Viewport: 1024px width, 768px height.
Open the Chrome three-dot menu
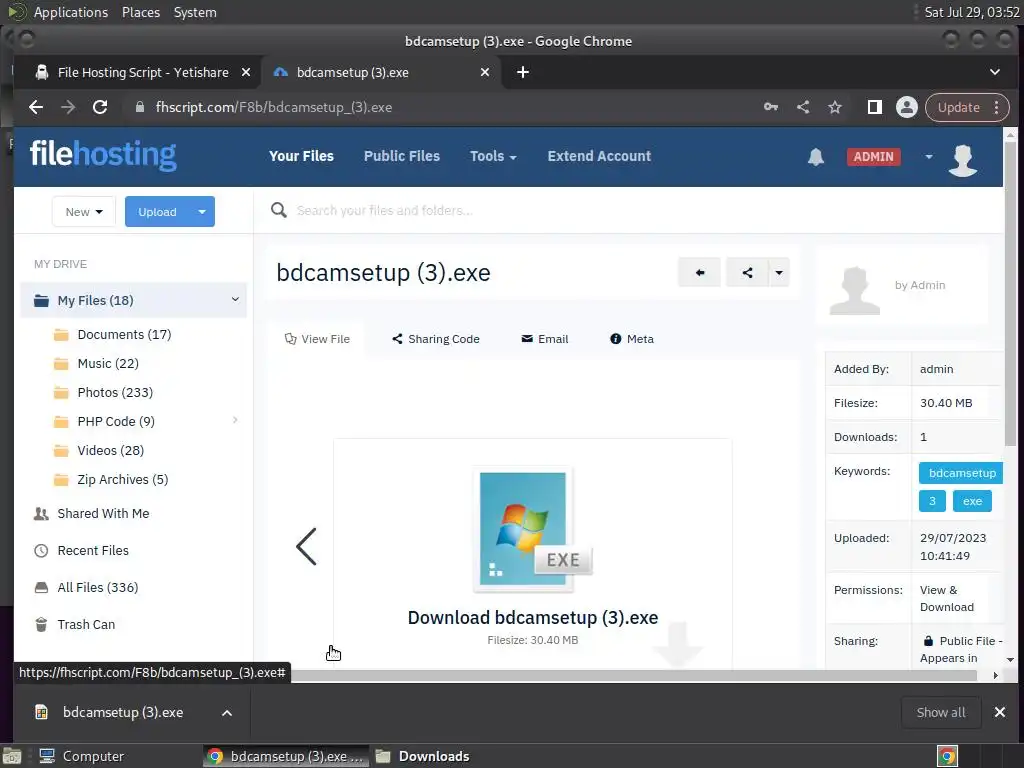tap(997, 107)
